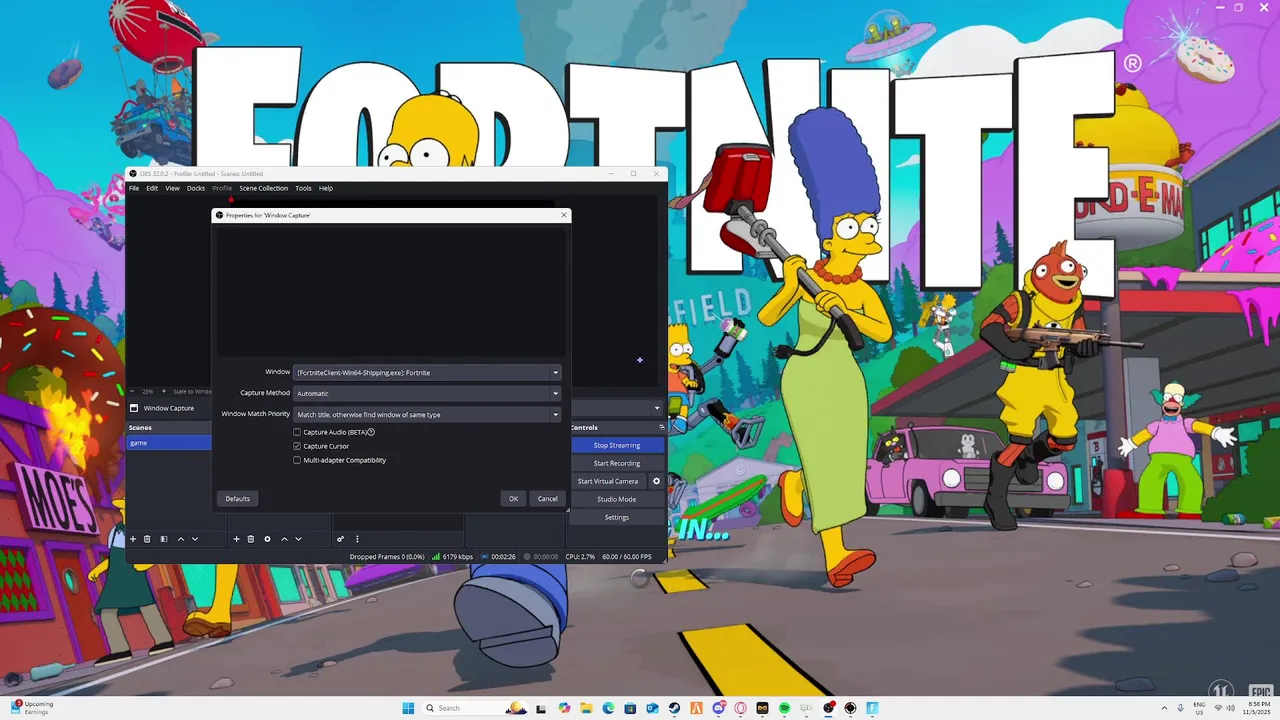Open Discord from the taskbar
The width and height of the screenshot is (1280, 720).
click(x=718, y=708)
